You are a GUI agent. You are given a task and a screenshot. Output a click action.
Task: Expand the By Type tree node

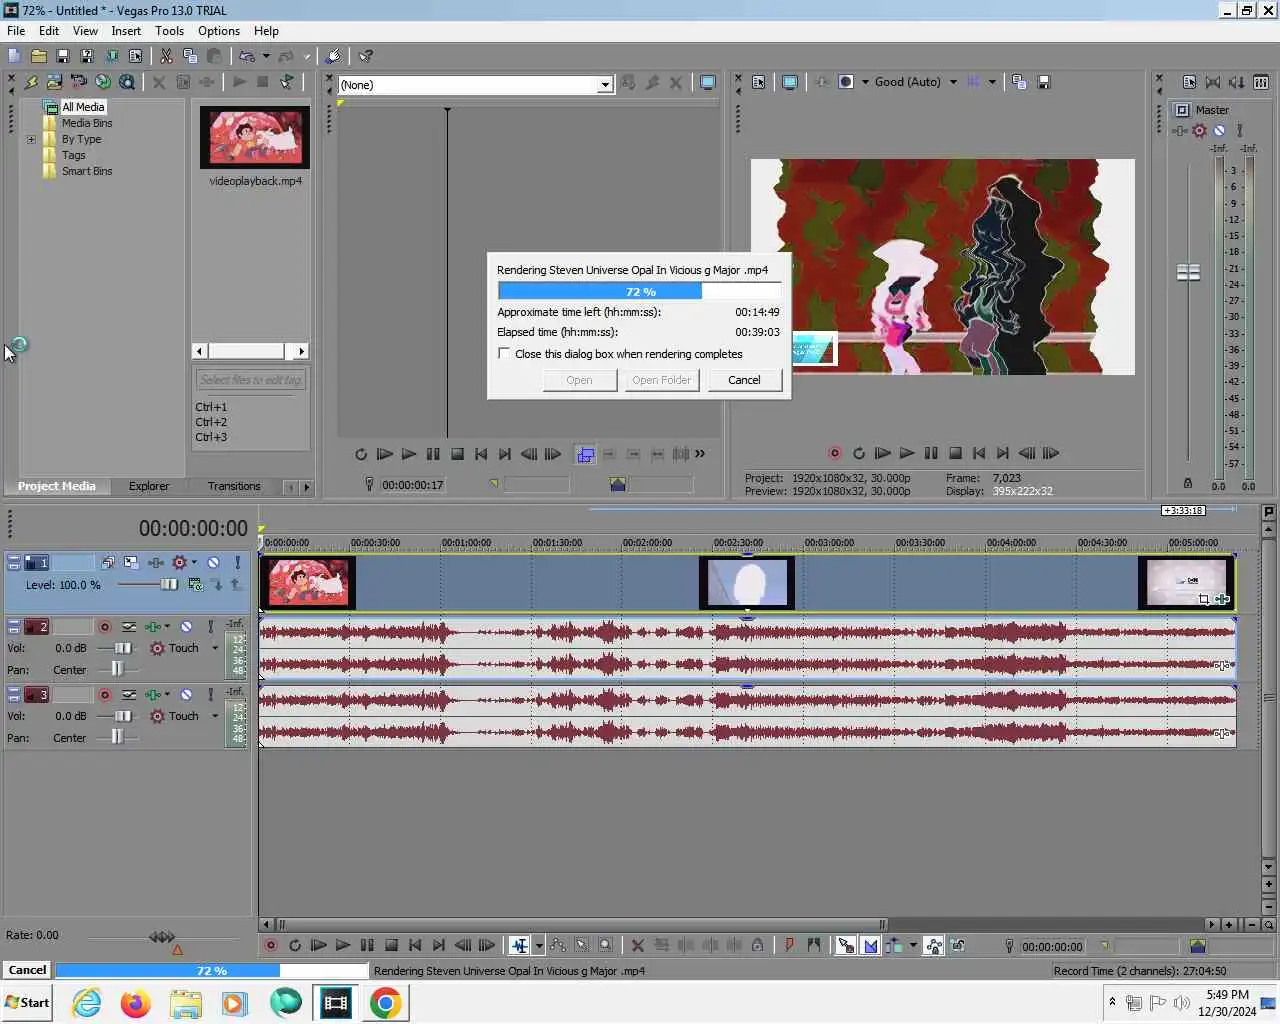coord(31,139)
